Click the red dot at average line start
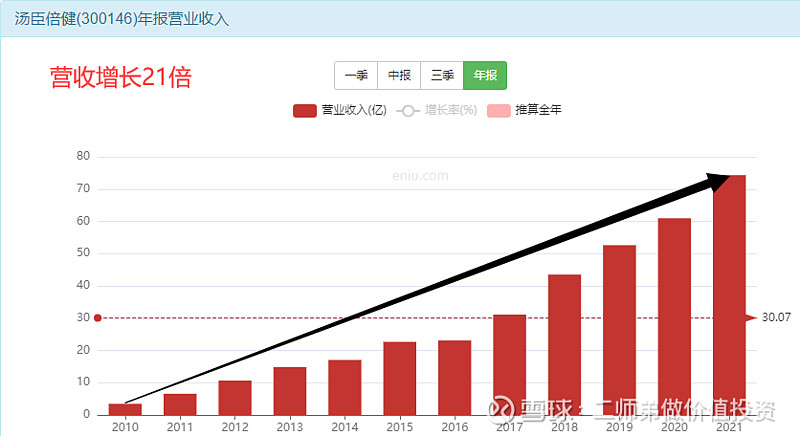Image resolution: width=800 pixels, height=436 pixels. [98, 318]
